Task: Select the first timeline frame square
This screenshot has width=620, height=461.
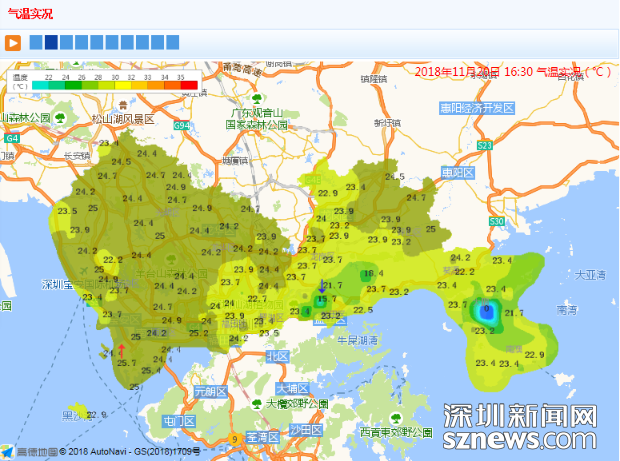Action: pos(36,42)
